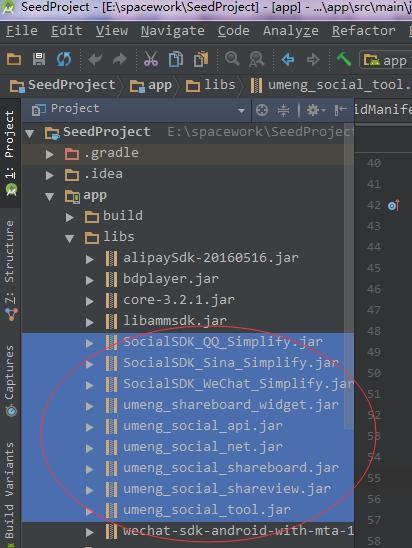This screenshot has height=548, width=412.
Task: Click the Make Project hammer icon
Action: (344, 59)
